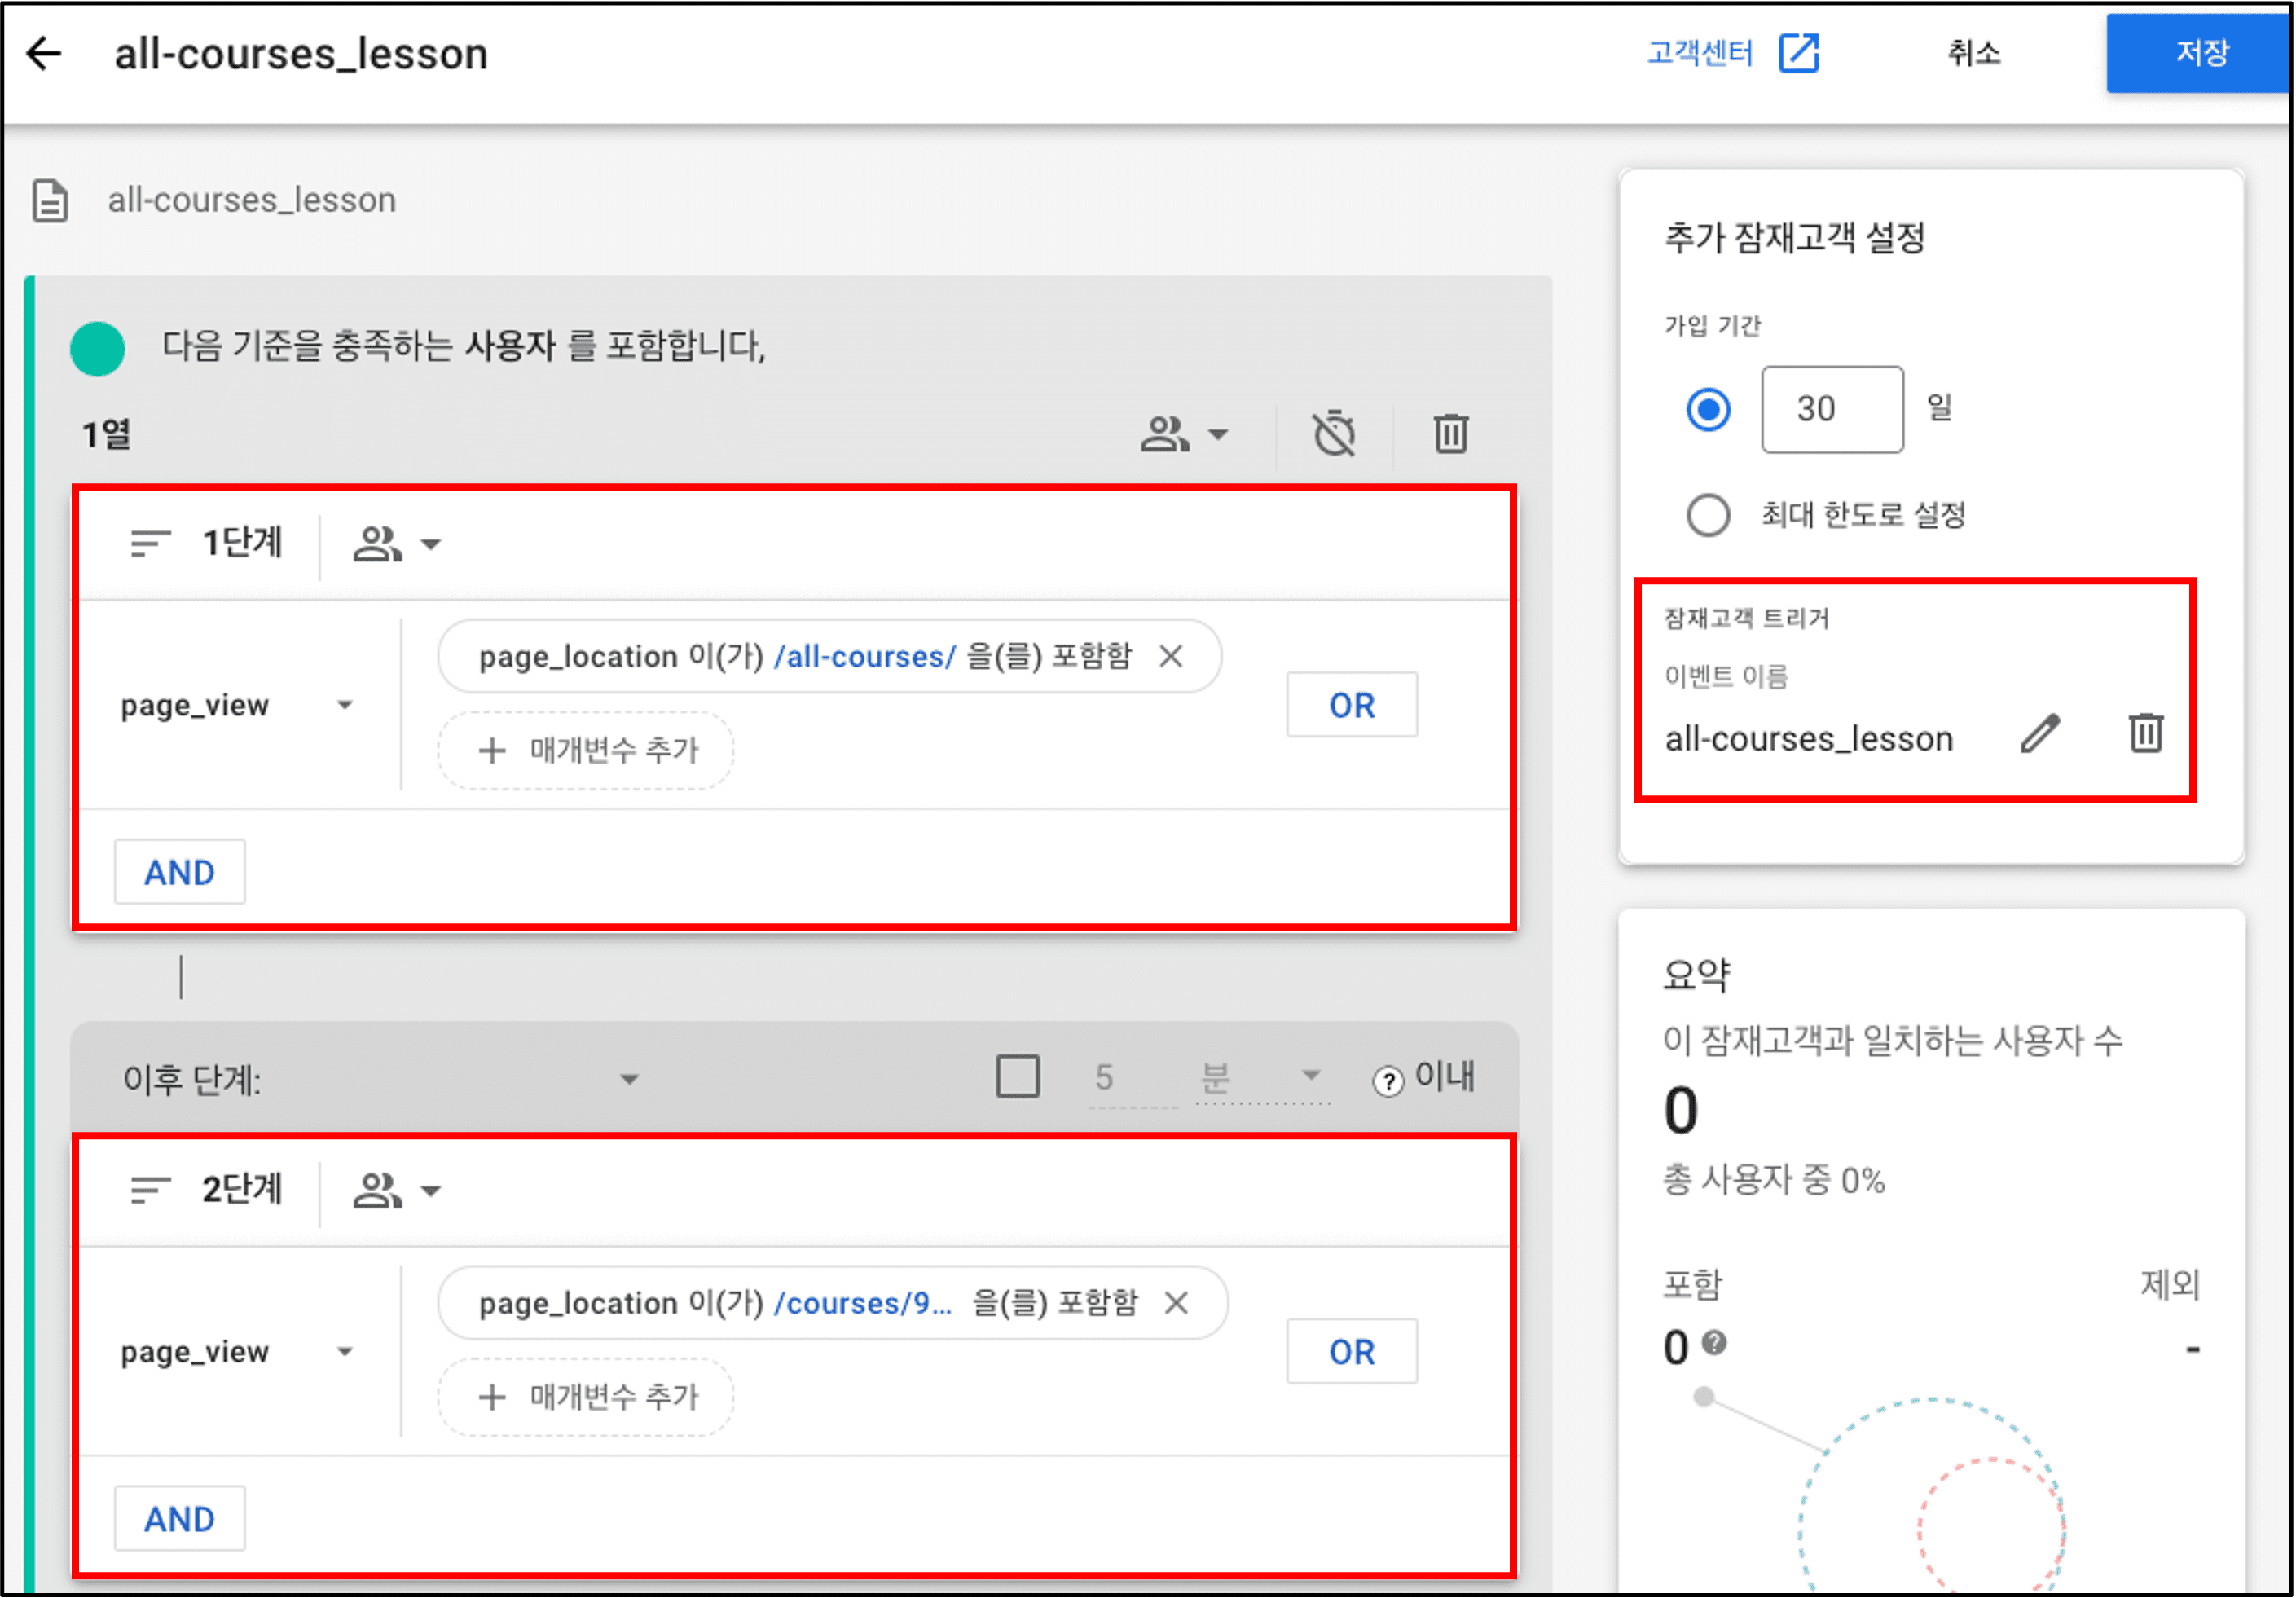2296x1598 pixels.
Task: Open the 1열 scope users dropdown
Action: click(x=1185, y=434)
